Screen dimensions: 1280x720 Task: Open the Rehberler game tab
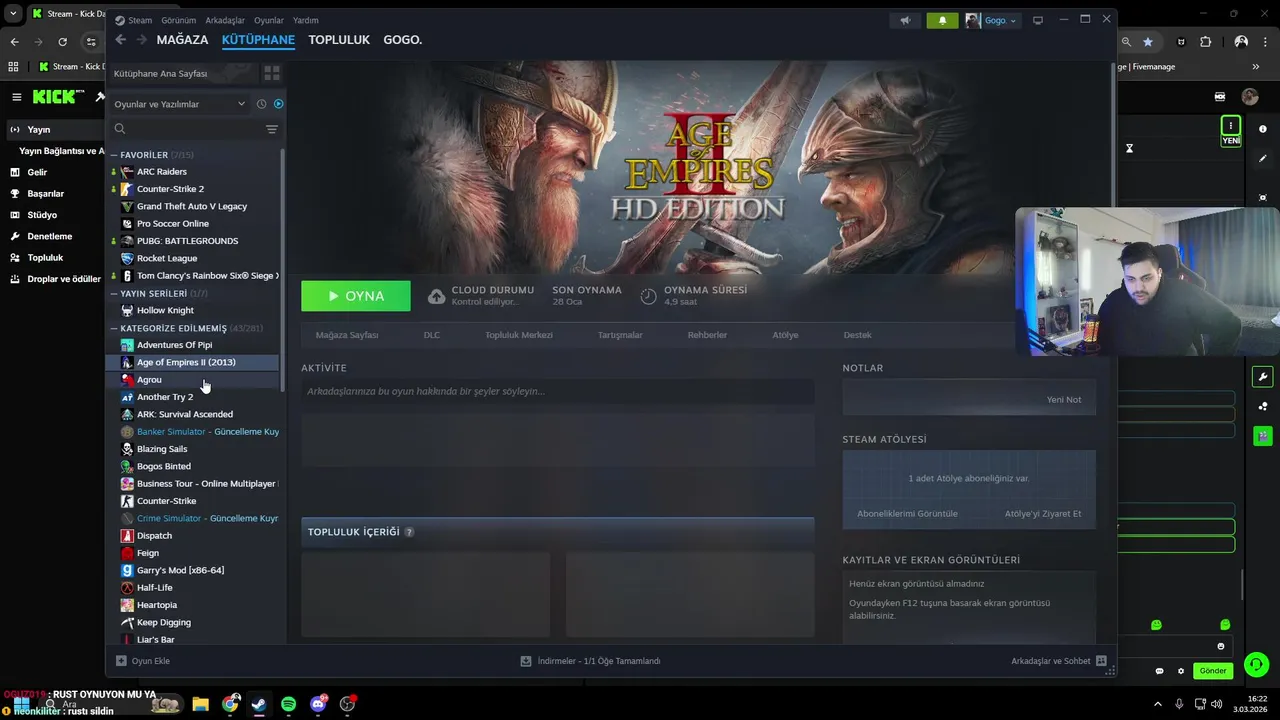[707, 335]
